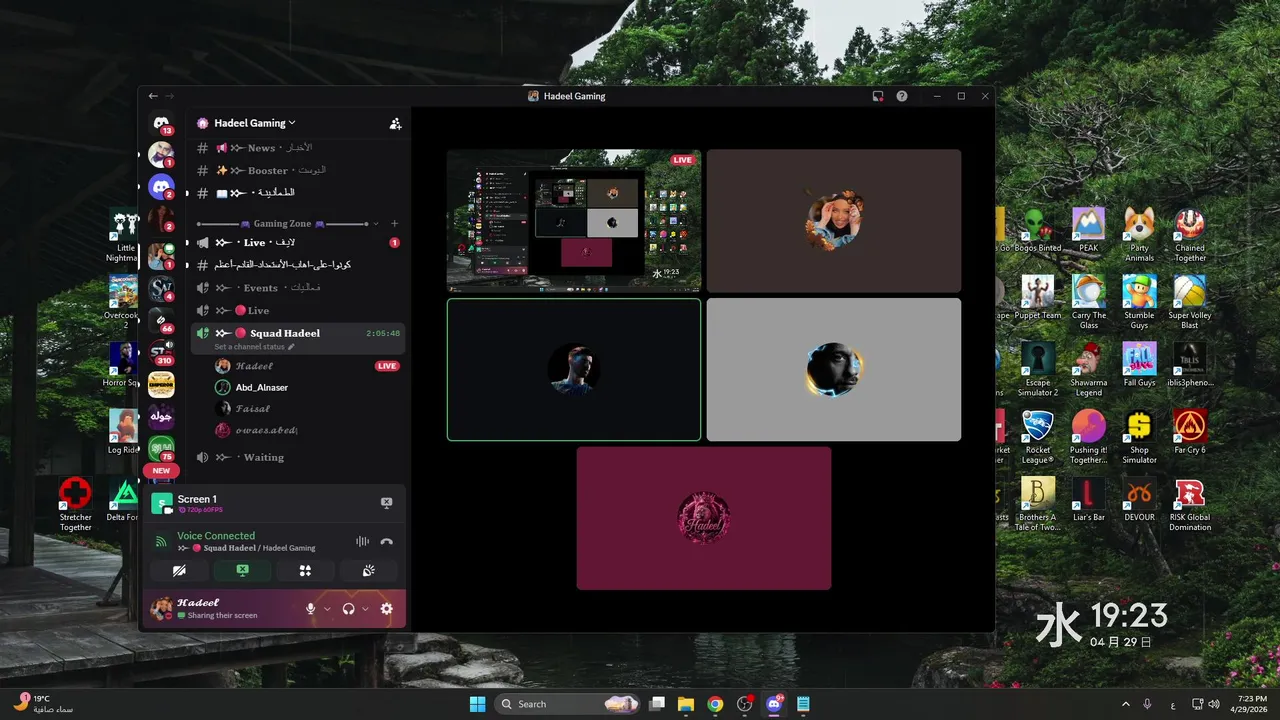Viewport: 1280px width, 720px height.
Task: Open the Live announcement channel with one mention
Action: coord(300,243)
